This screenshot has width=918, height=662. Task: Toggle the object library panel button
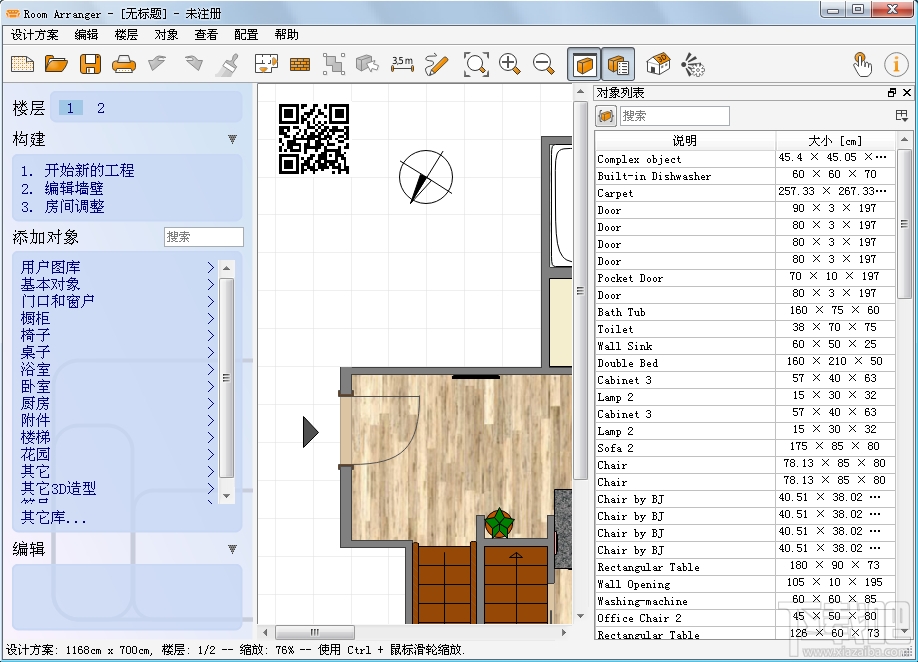(584, 65)
